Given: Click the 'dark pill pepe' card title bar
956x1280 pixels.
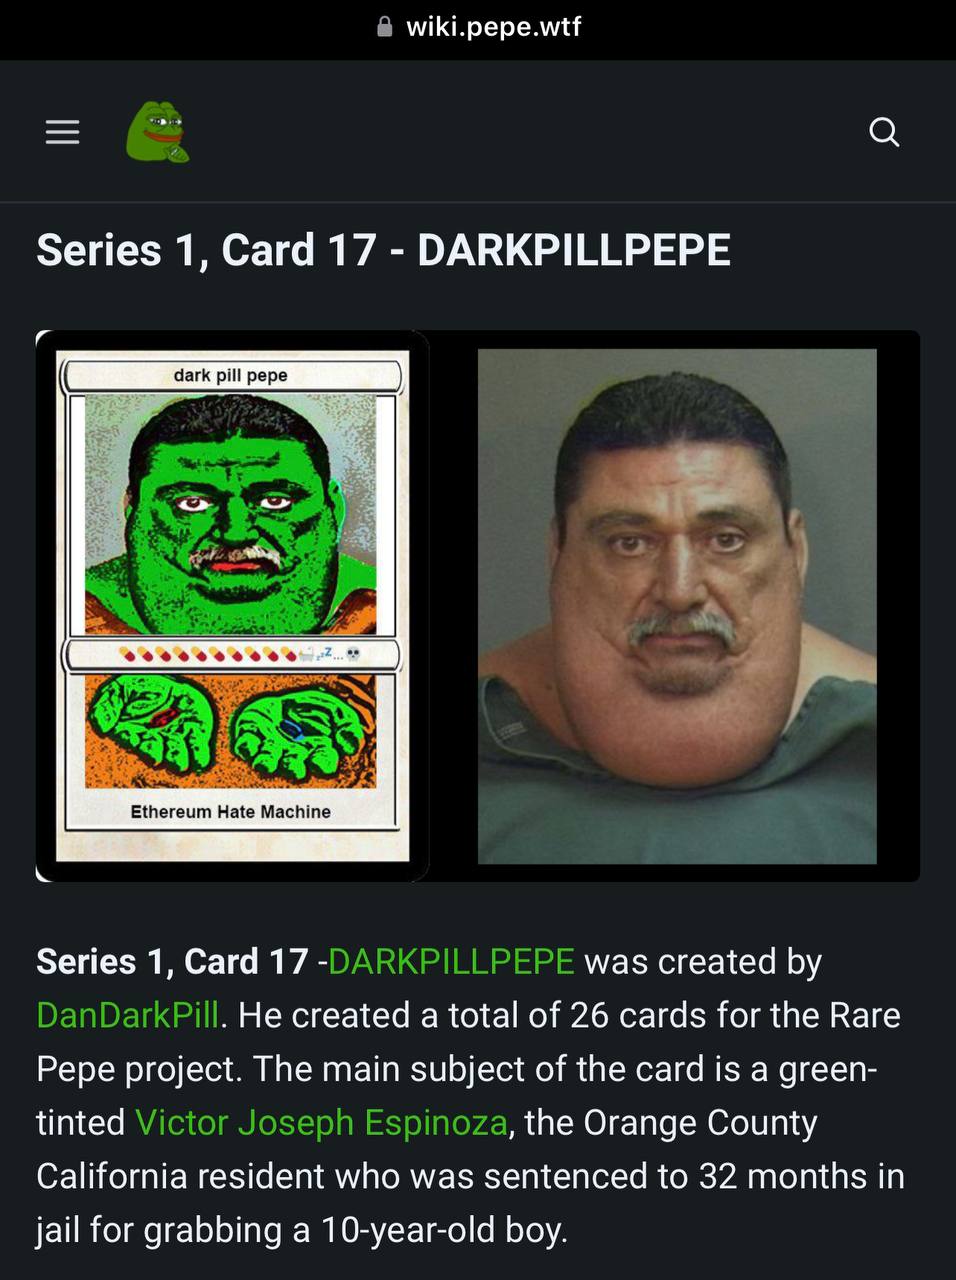Looking at the screenshot, I should [231, 375].
